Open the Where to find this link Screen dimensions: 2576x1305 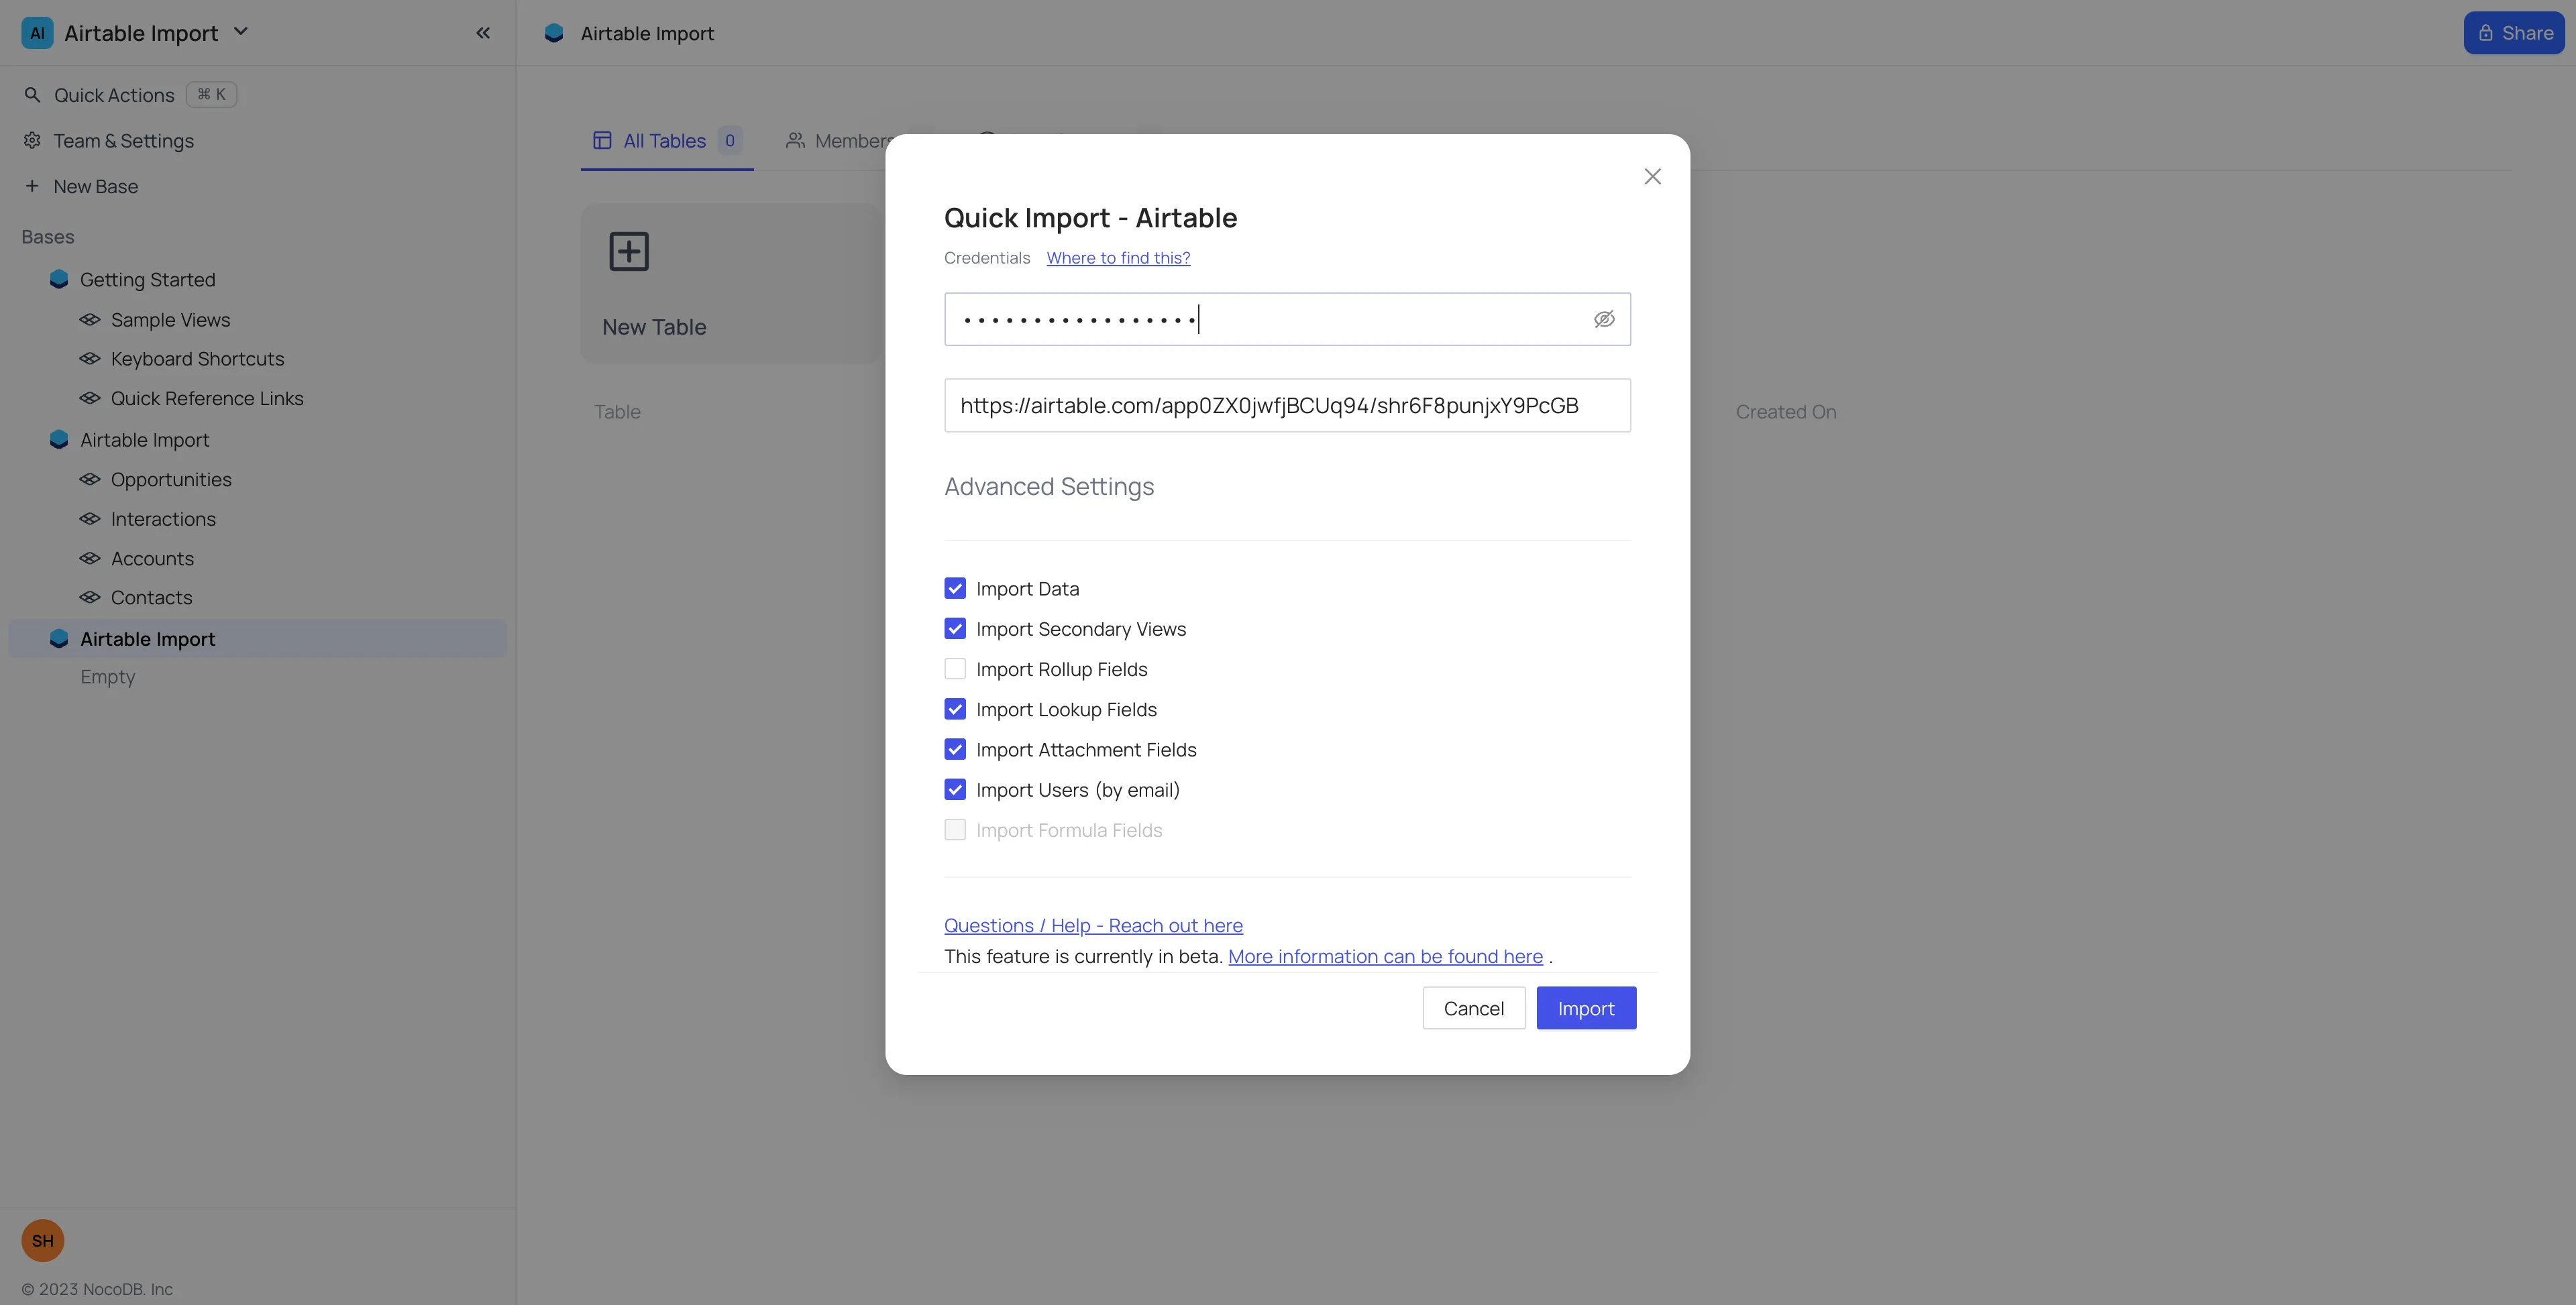[x=1118, y=257]
